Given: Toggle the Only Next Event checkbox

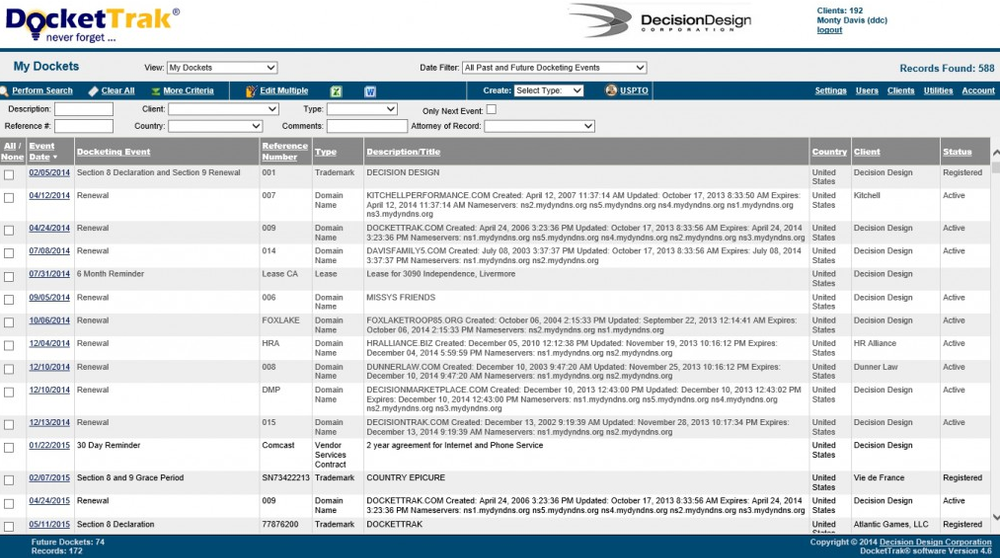Looking at the screenshot, I should point(491,110).
